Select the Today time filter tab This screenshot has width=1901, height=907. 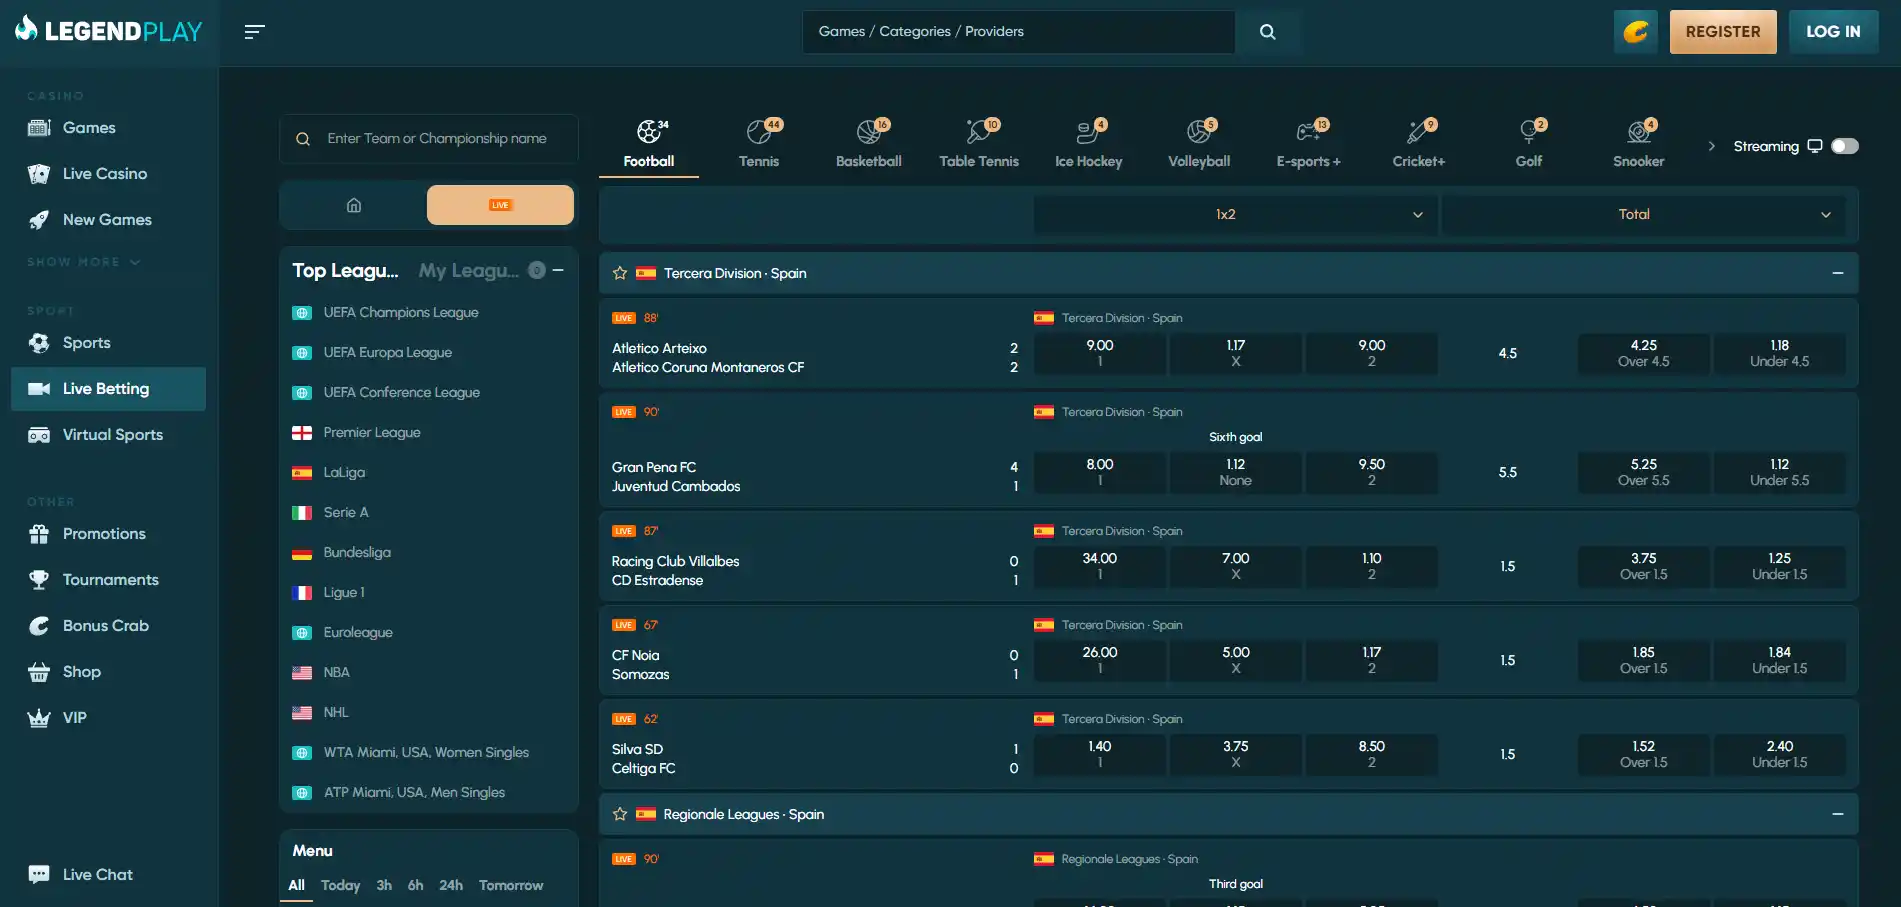click(340, 885)
